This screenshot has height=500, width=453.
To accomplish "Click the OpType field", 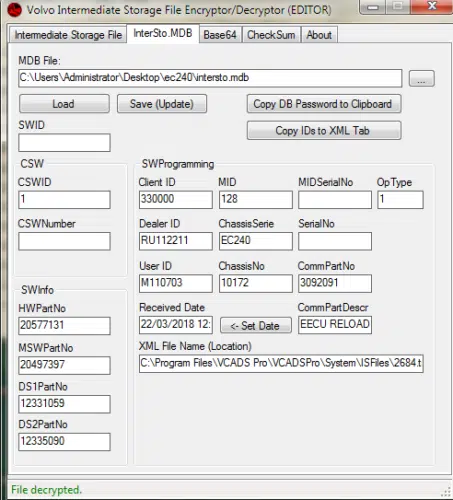I will [x=400, y=200].
